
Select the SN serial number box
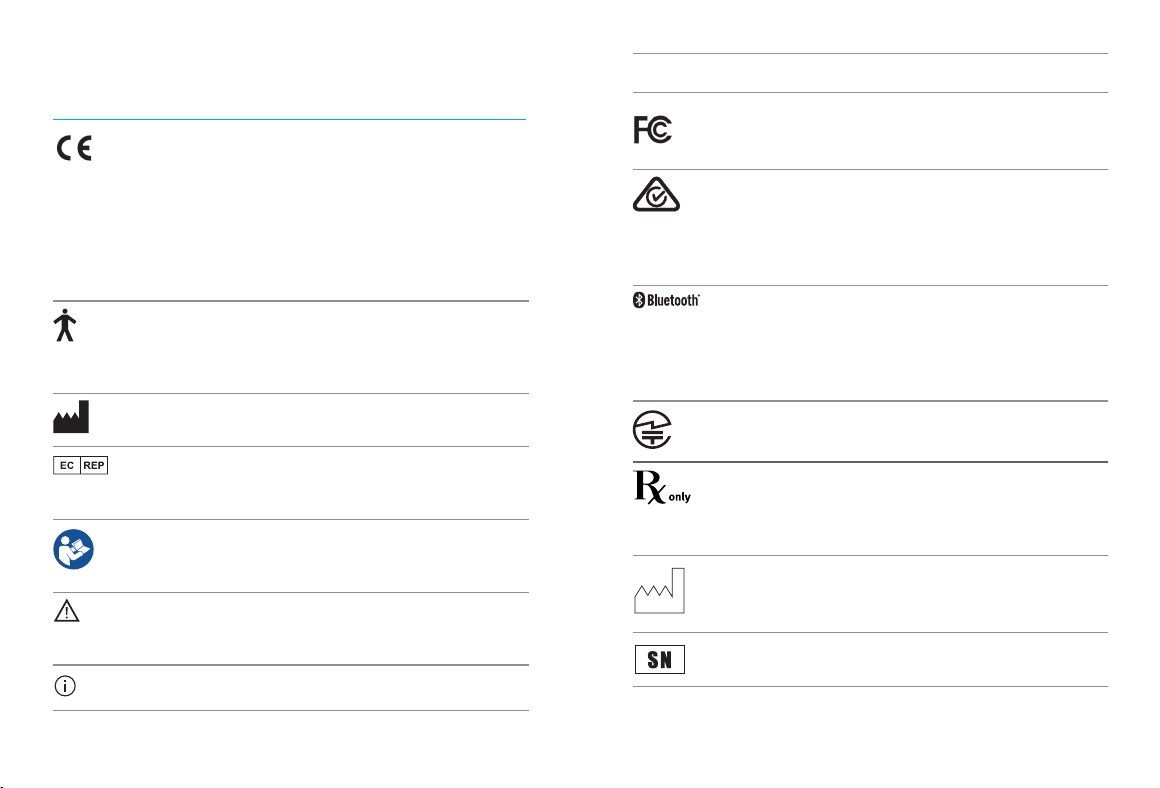(660, 659)
